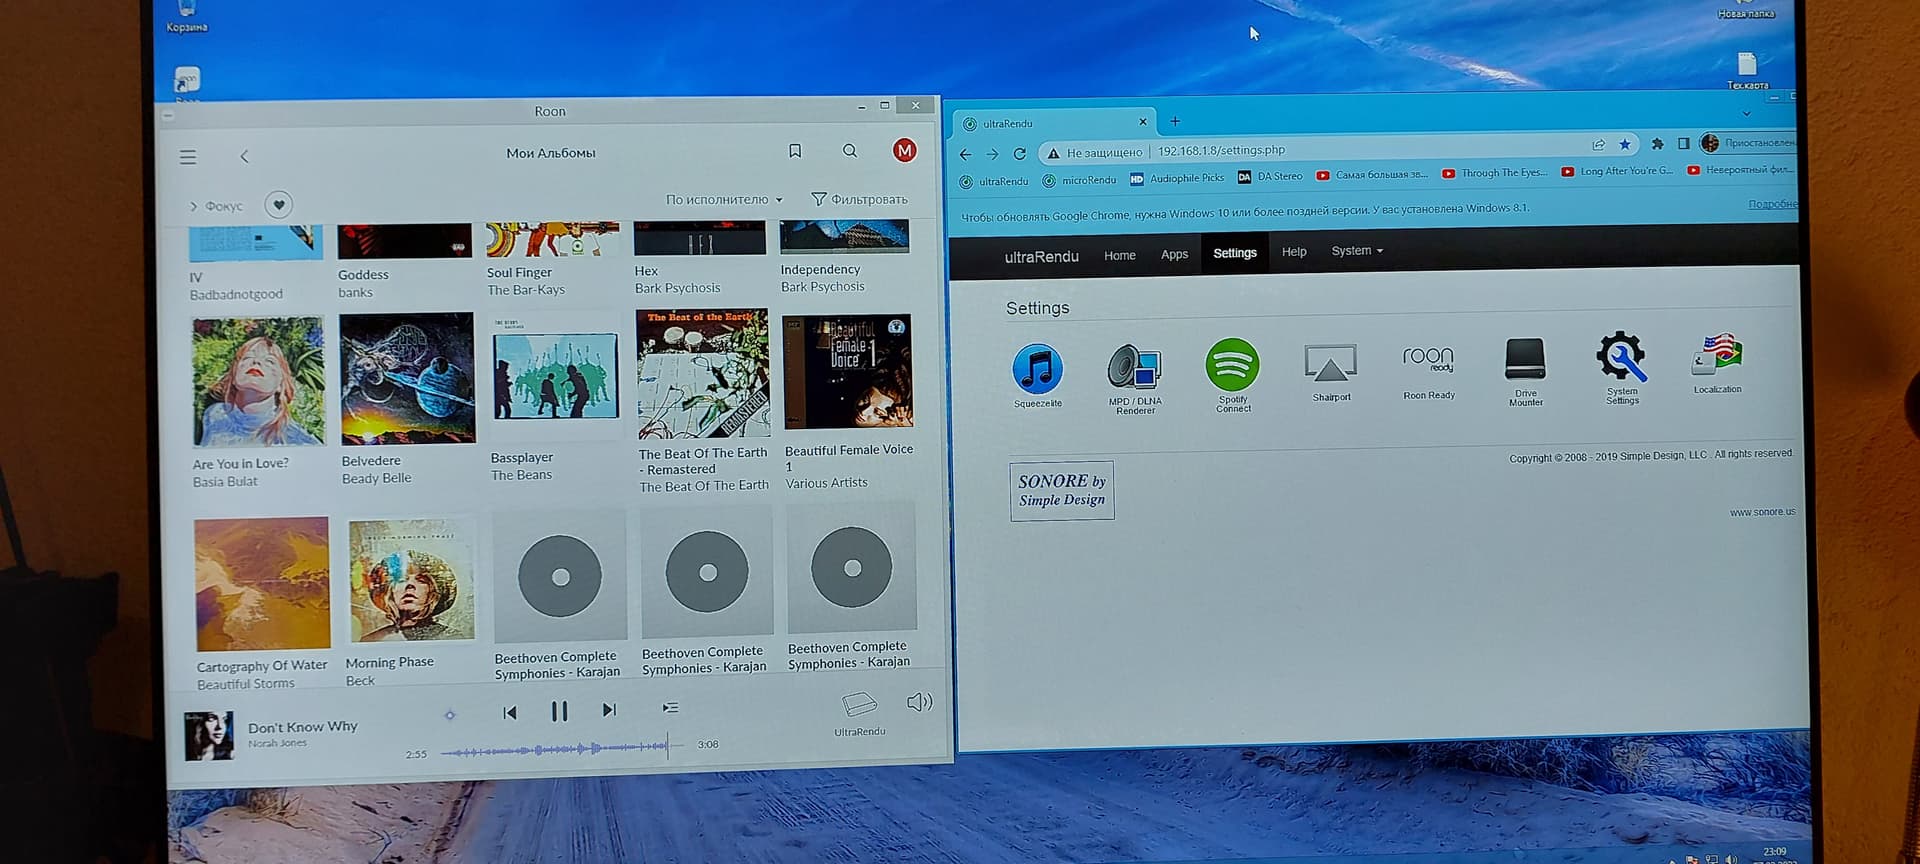Click the Не защищено security warning

pos(1094,153)
